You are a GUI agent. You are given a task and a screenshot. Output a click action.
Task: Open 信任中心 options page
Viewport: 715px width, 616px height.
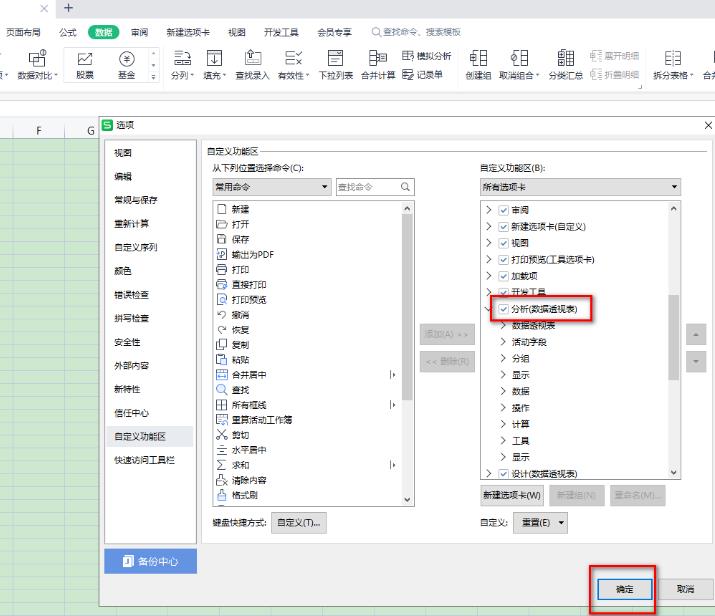pyautogui.click(x=131, y=413)
